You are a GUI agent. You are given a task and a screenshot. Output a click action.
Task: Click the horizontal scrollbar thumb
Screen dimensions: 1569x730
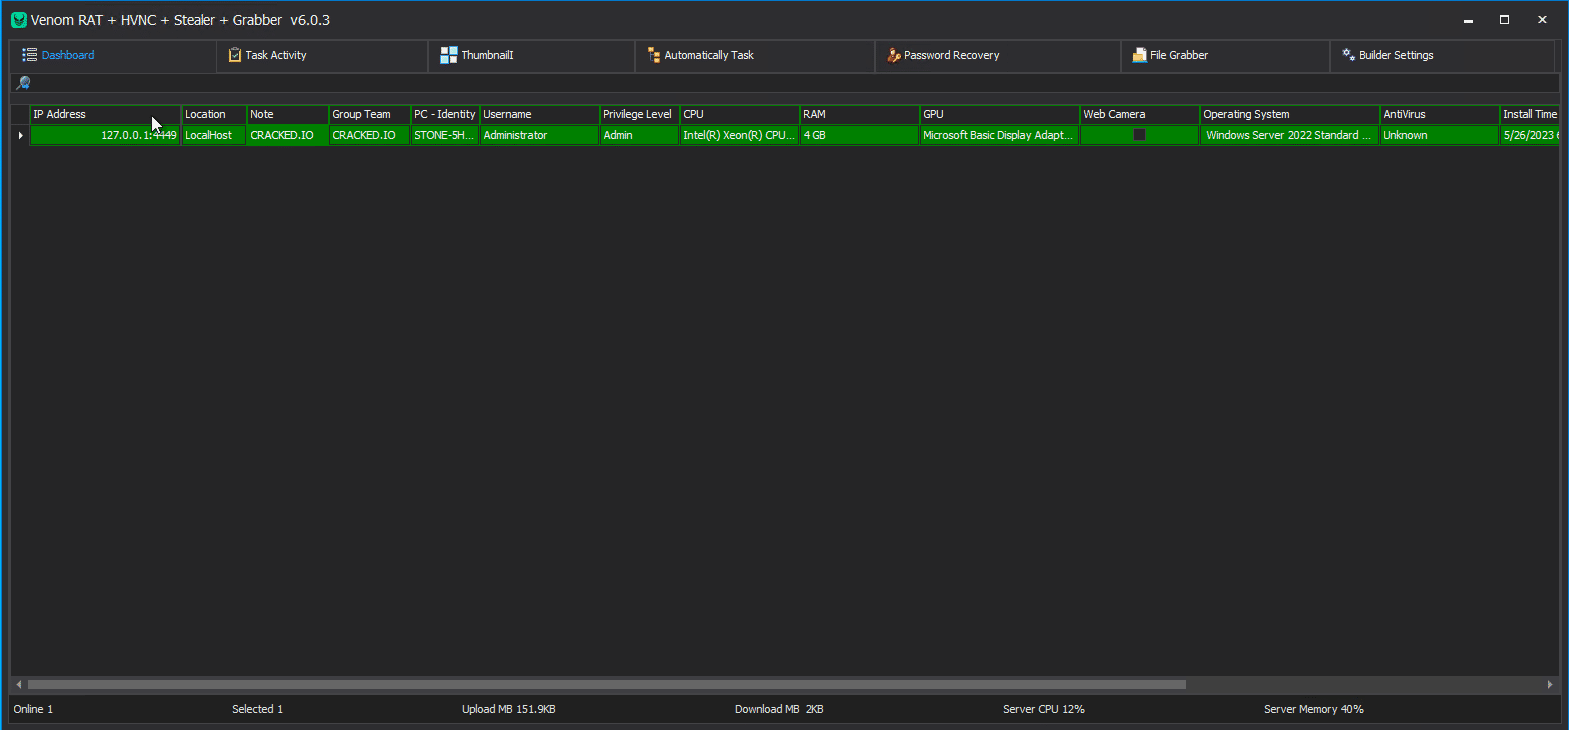click(x=606, y=685)
